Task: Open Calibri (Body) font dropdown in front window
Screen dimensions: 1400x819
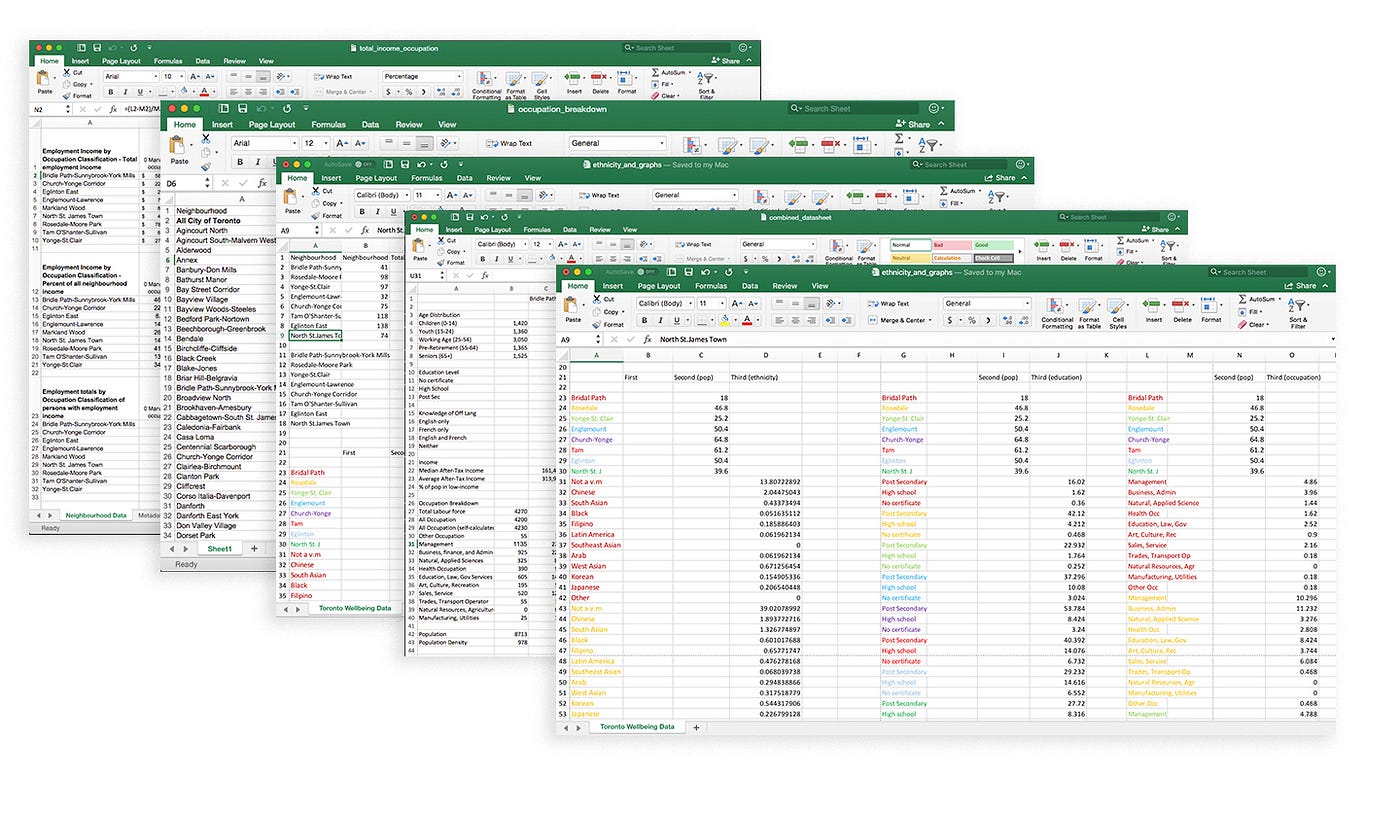Action: [665, 303]
